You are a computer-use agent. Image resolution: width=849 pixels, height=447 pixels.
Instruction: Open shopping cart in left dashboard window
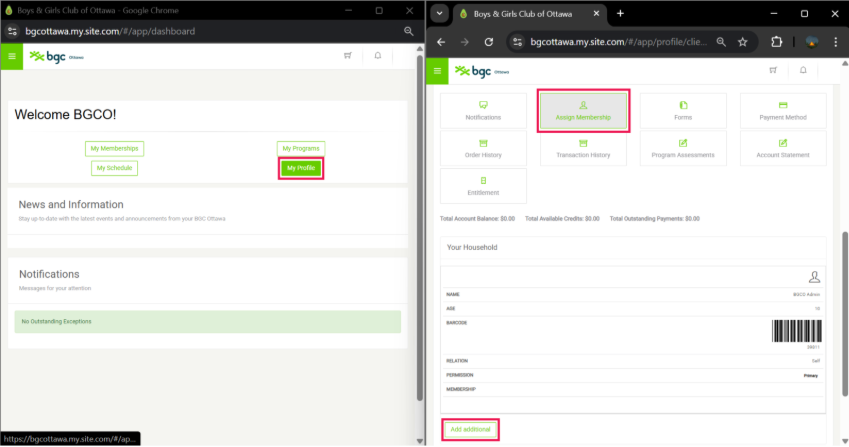pos(348,55)
